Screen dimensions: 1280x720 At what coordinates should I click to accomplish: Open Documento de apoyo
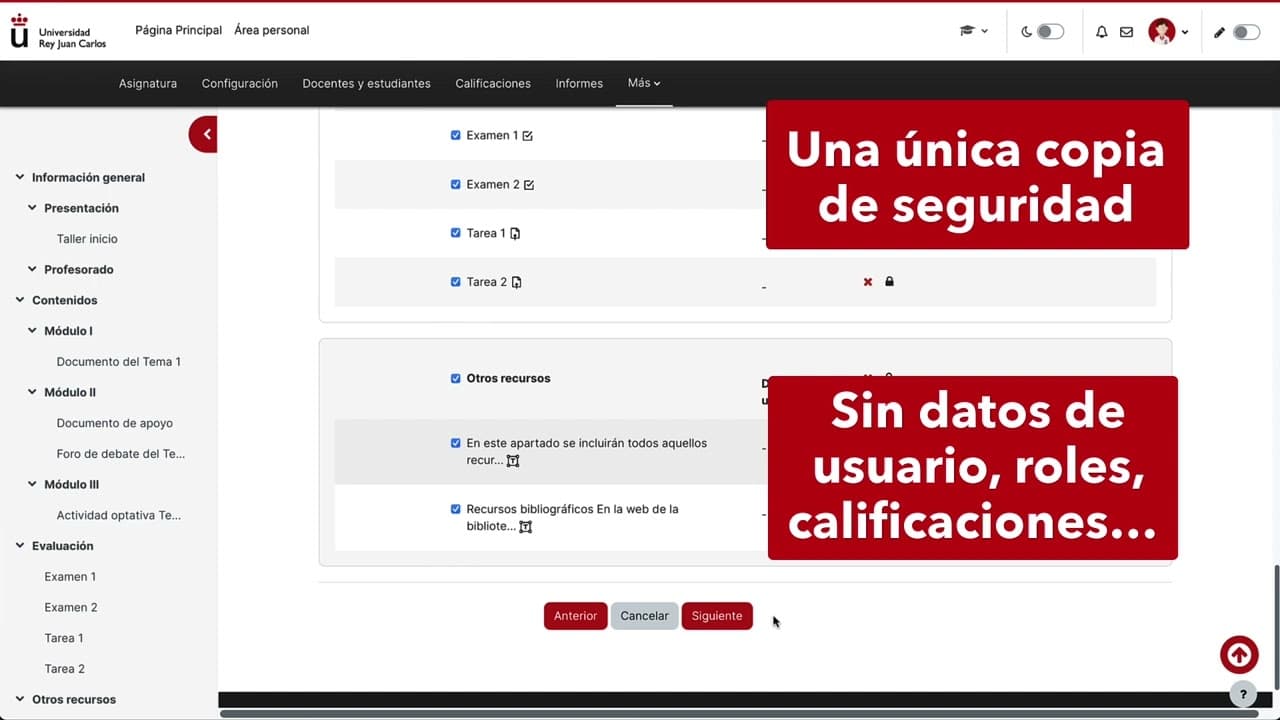click(x=114, y=423)
